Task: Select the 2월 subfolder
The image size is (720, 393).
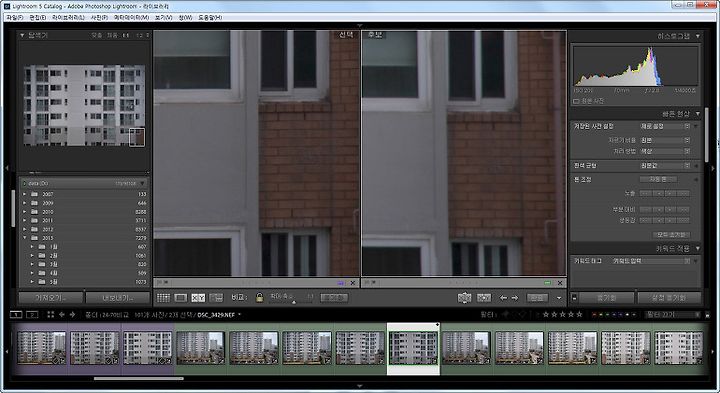Action: 84,255
